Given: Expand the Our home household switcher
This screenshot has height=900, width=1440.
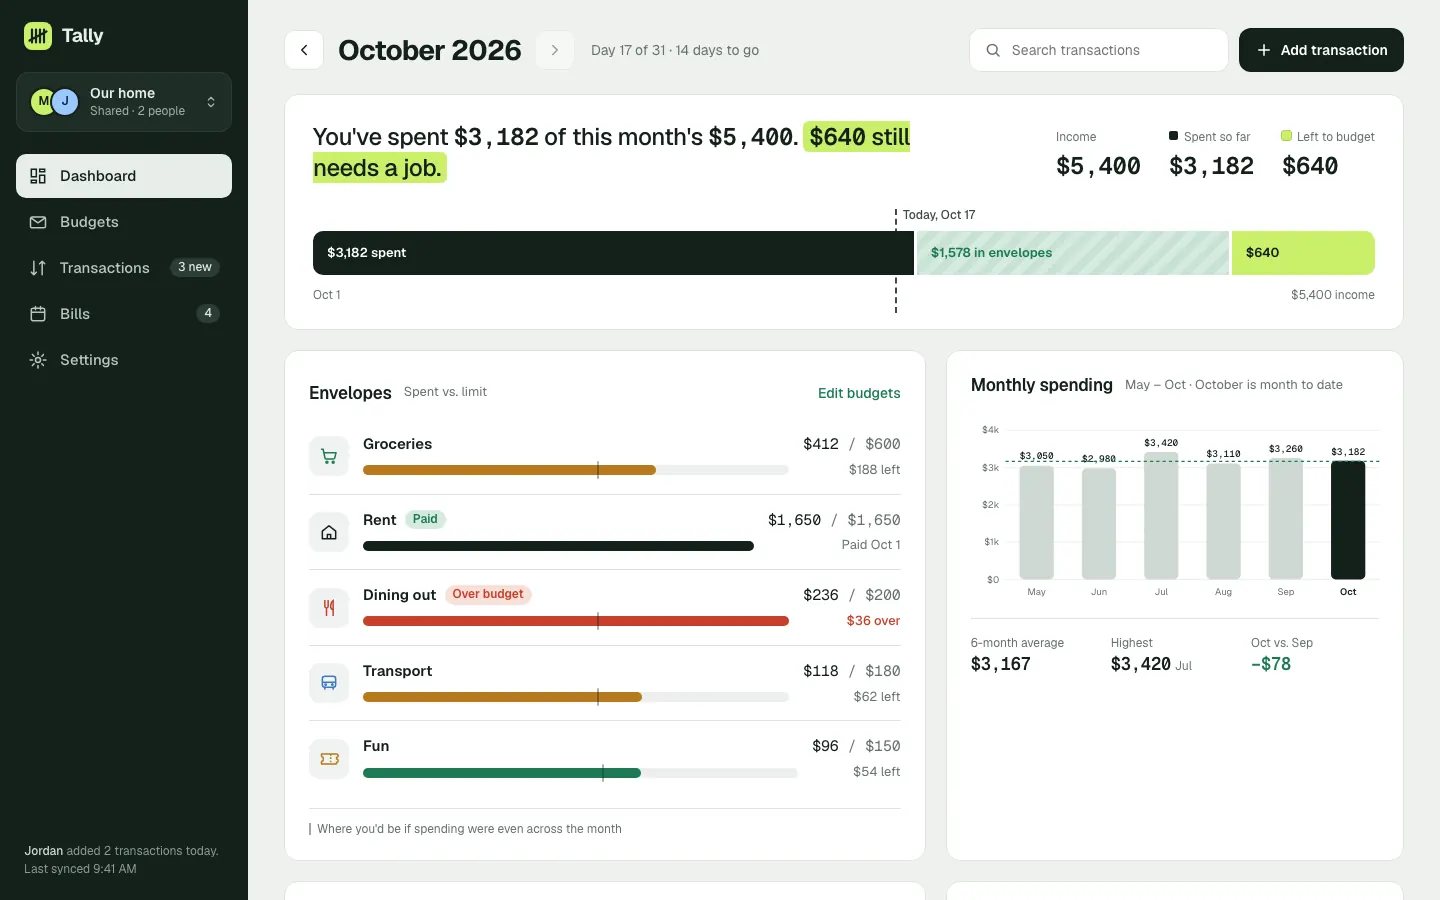Looking at the screenshot, I should point(124,102).
